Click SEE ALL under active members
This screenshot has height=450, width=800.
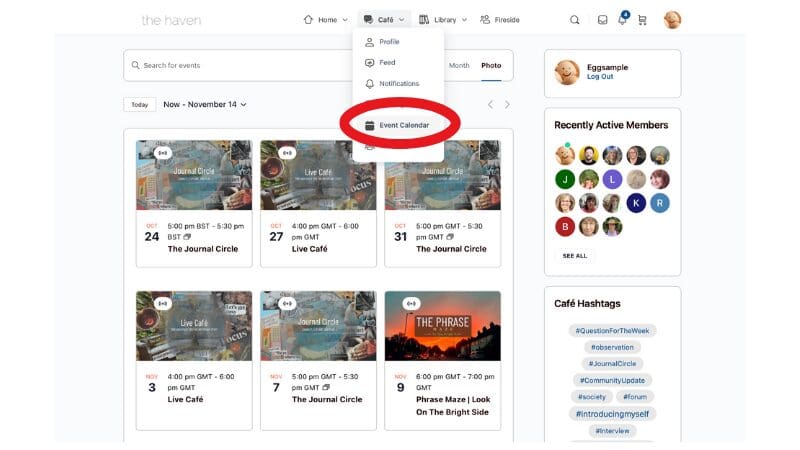(574, 256)
